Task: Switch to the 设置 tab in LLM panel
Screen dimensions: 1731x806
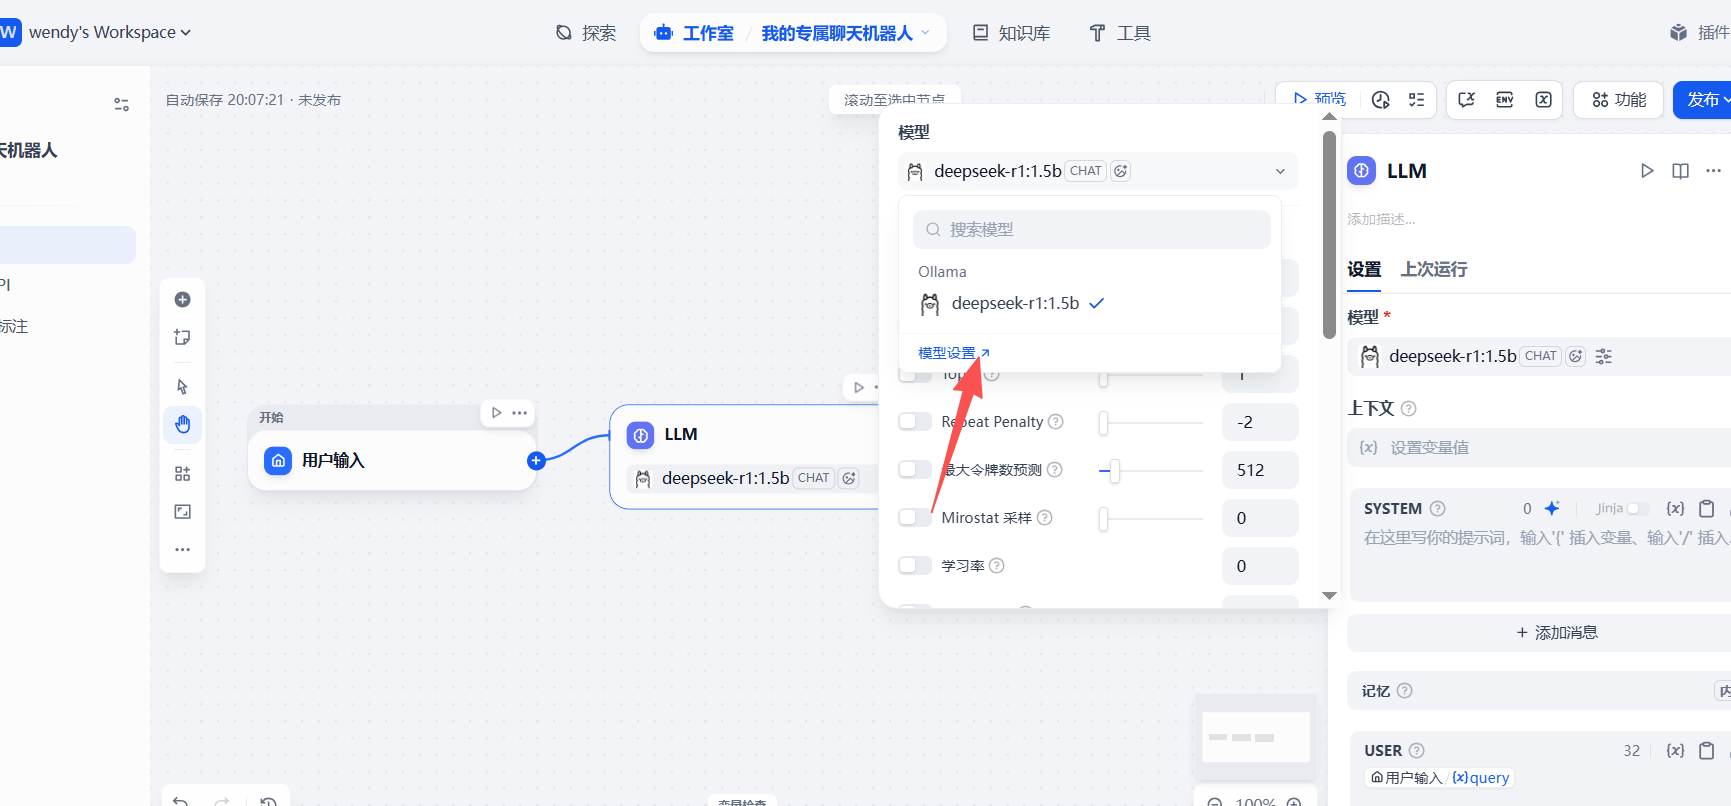Action: 1364,269
